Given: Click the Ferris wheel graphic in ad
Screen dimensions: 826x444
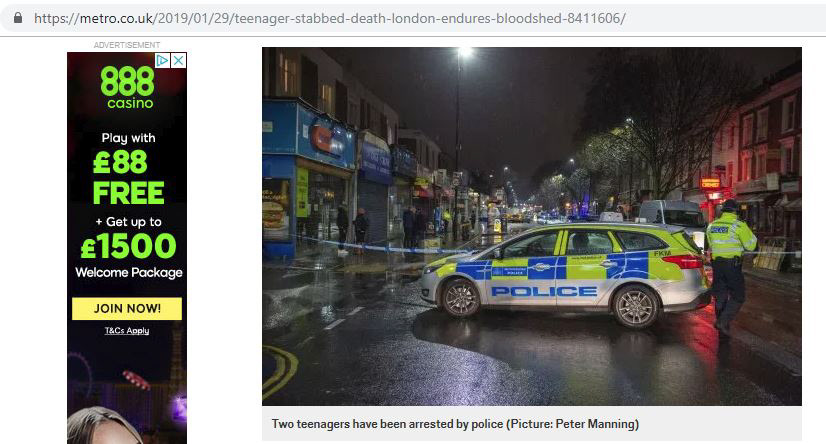Looking at the screenshot, I should [80, 373].
